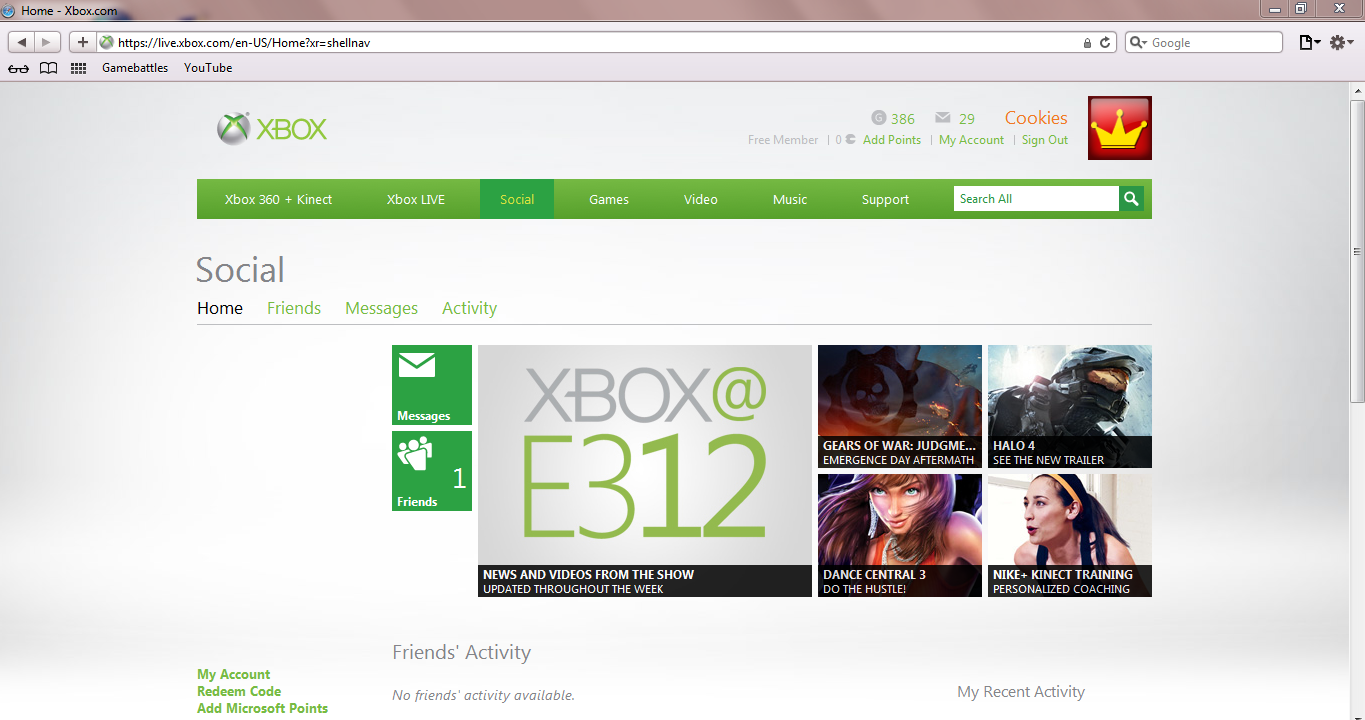Click the Sign Out link
The height and width of the screenshot is (720, 1365).
[x=1045, y=140]
